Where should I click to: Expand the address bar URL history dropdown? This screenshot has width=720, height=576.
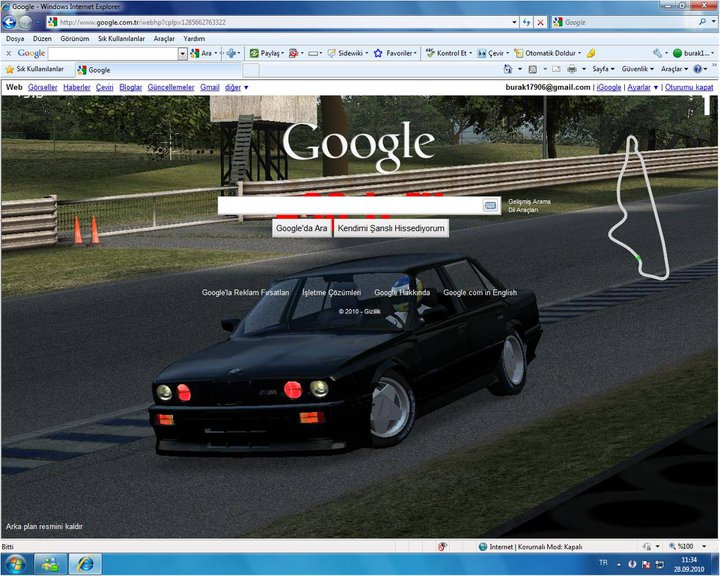tap(514, 22)
